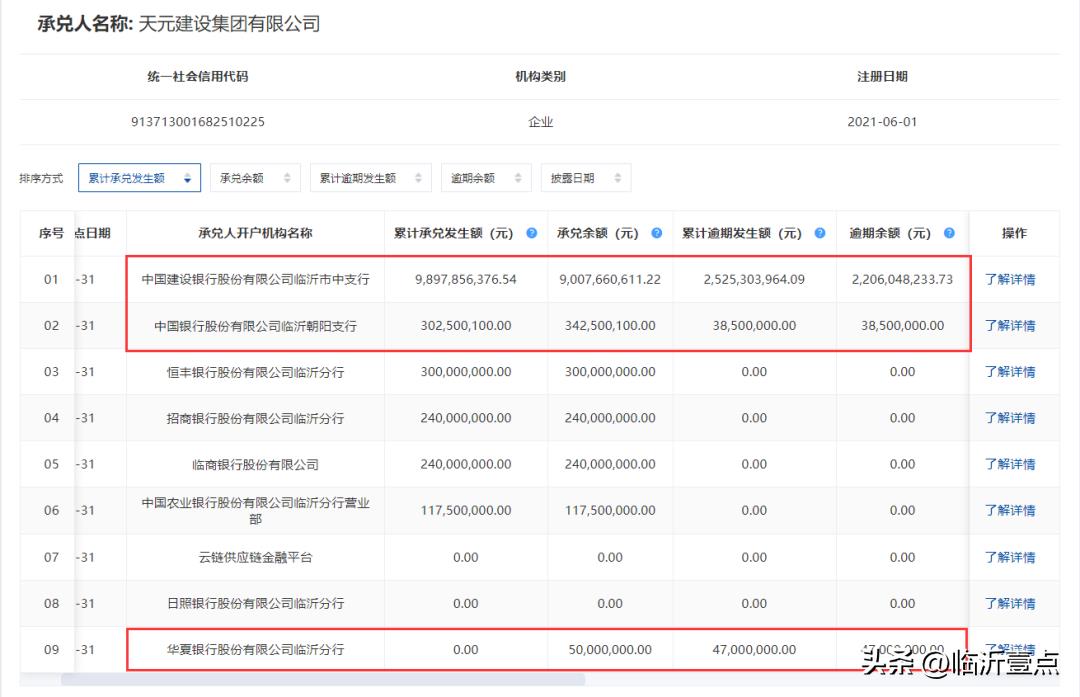Open 了解详情 for row 05 临商银行
The width and height of the screenshot is (1080, 697).
[1010, 464]
